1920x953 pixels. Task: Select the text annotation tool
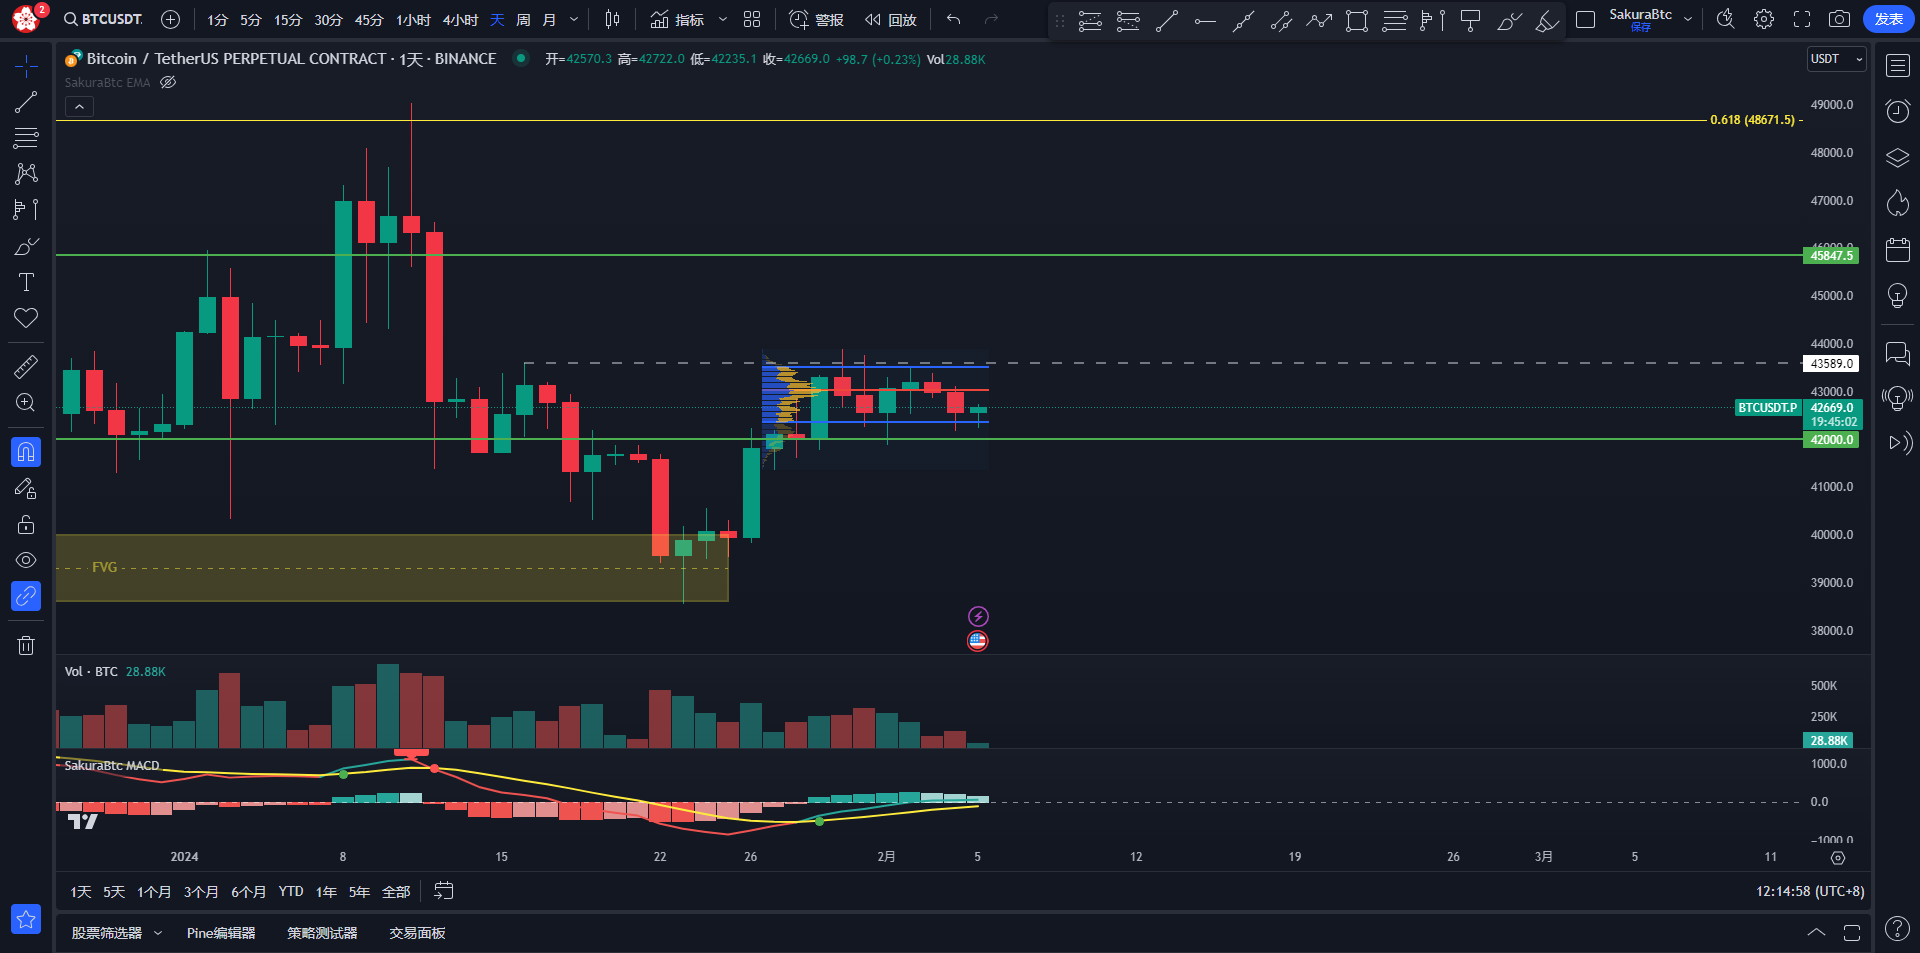(26, 282)
